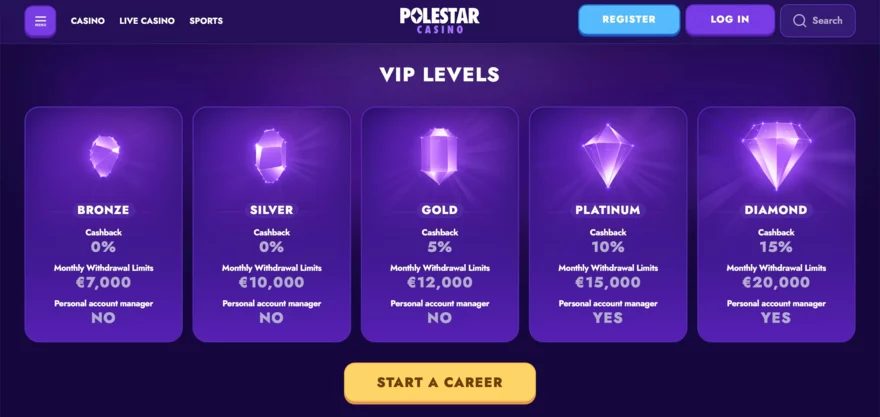Viewport: 880px width, 417px height.
Task: Click the large Diamond gem icon
Action: coord(776,154)
